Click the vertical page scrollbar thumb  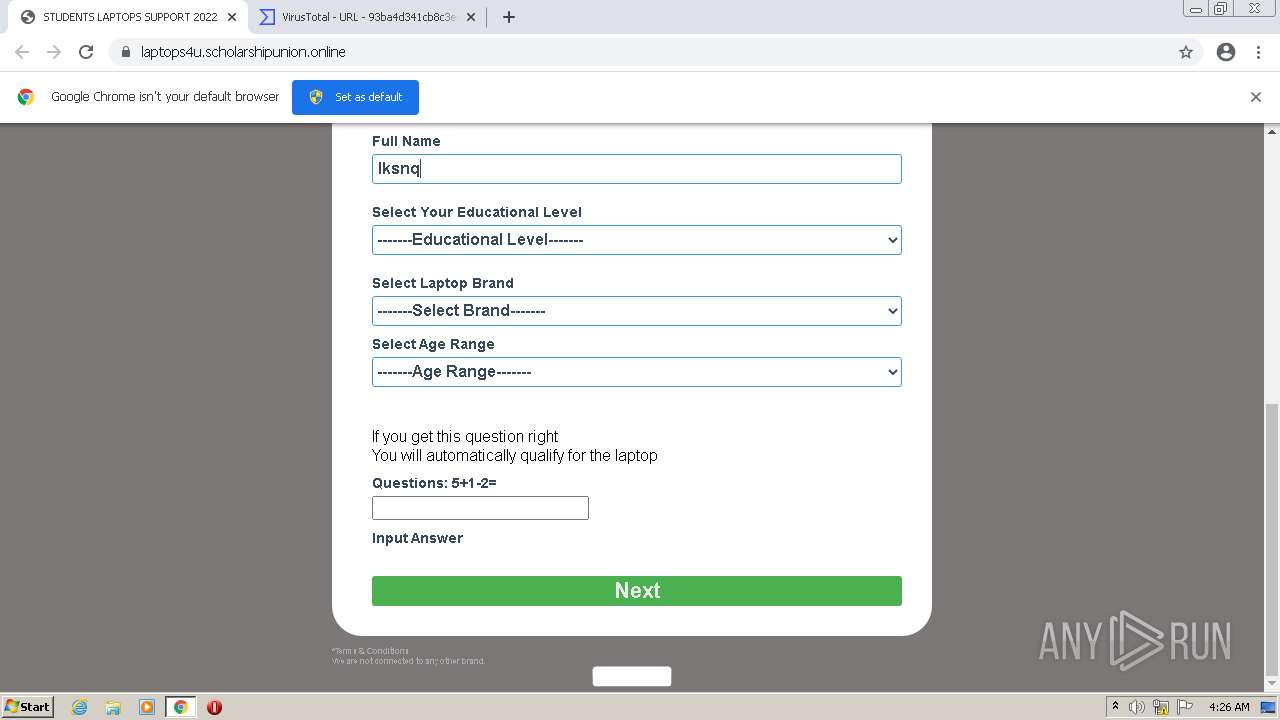[1272, 540]
